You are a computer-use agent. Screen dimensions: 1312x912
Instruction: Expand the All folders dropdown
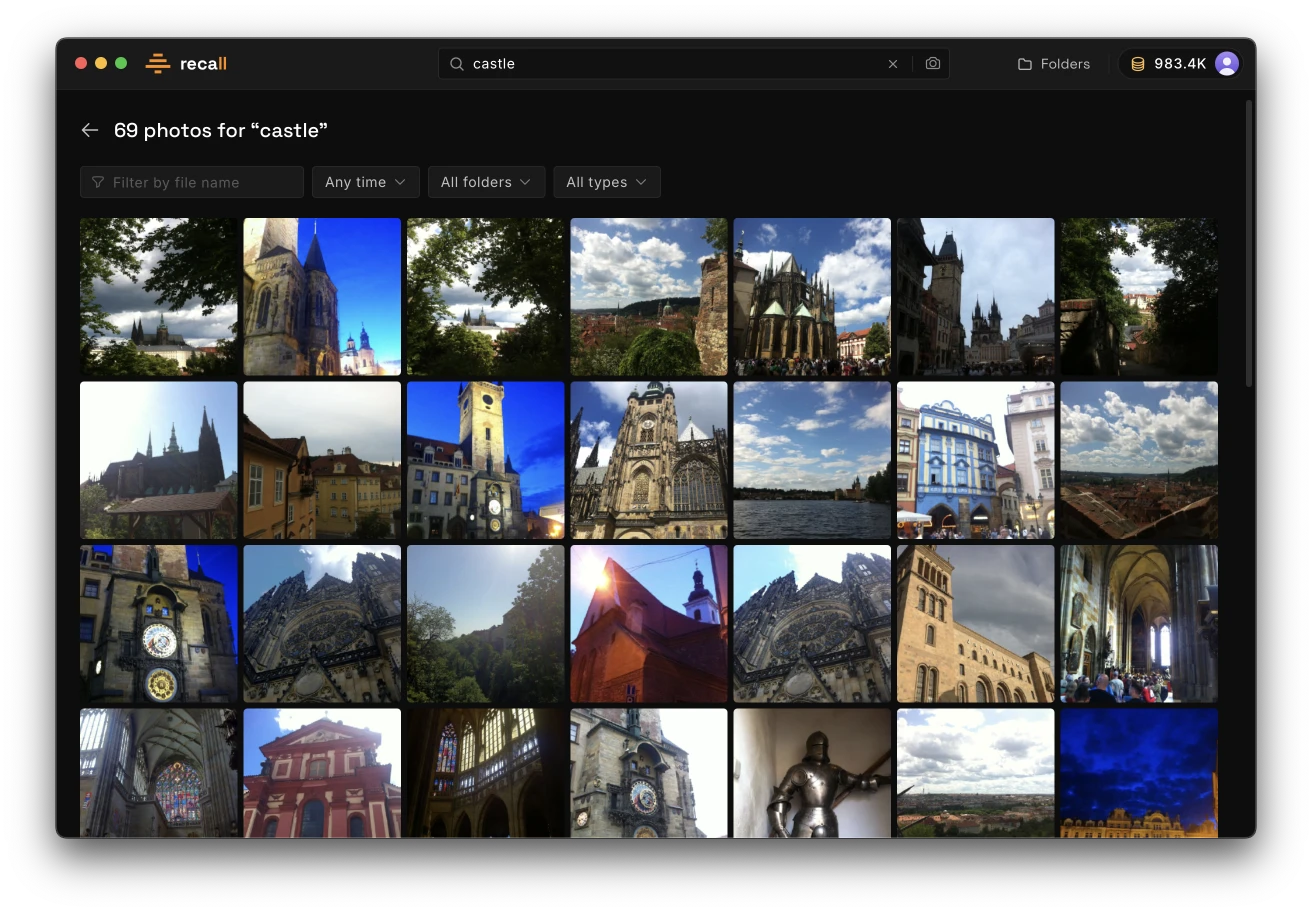[x=486, y=182]
